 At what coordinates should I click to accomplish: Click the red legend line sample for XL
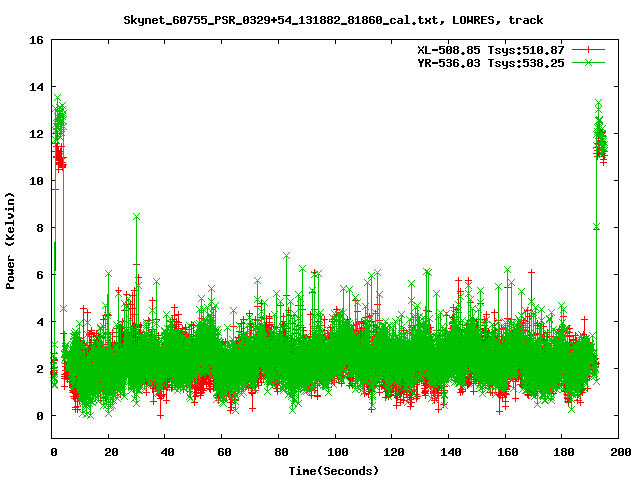point(588,50)
